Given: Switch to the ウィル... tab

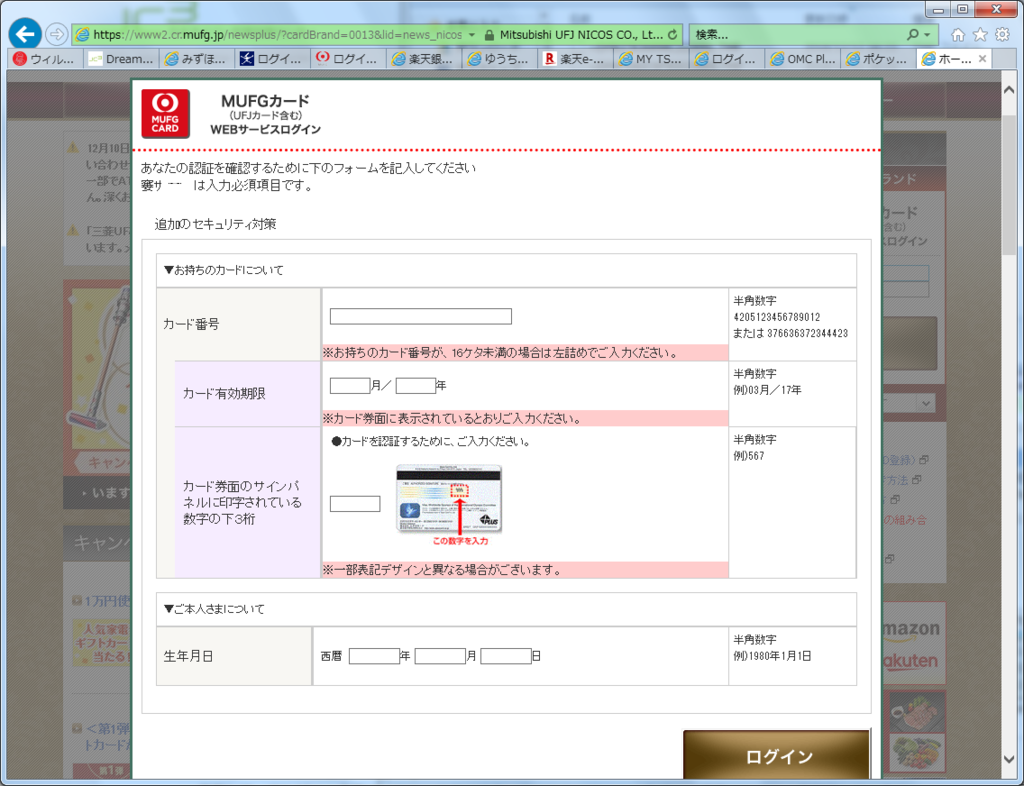Looking at the screenshot, I should point(45,59).
